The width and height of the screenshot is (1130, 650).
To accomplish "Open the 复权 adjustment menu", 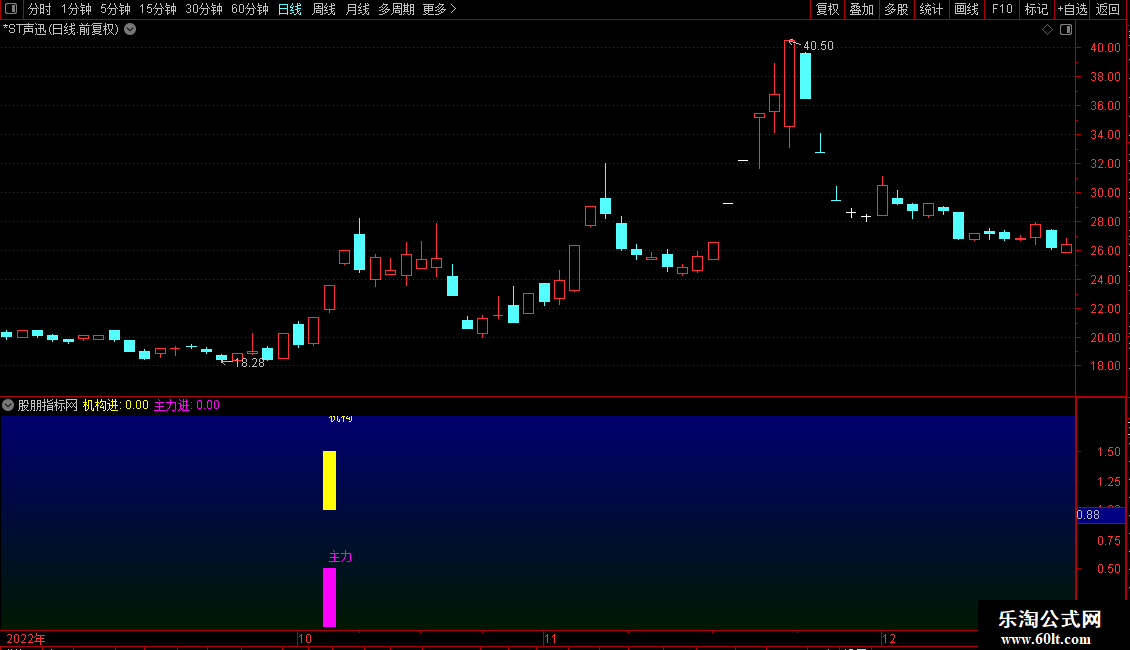I will click(827, 9).
